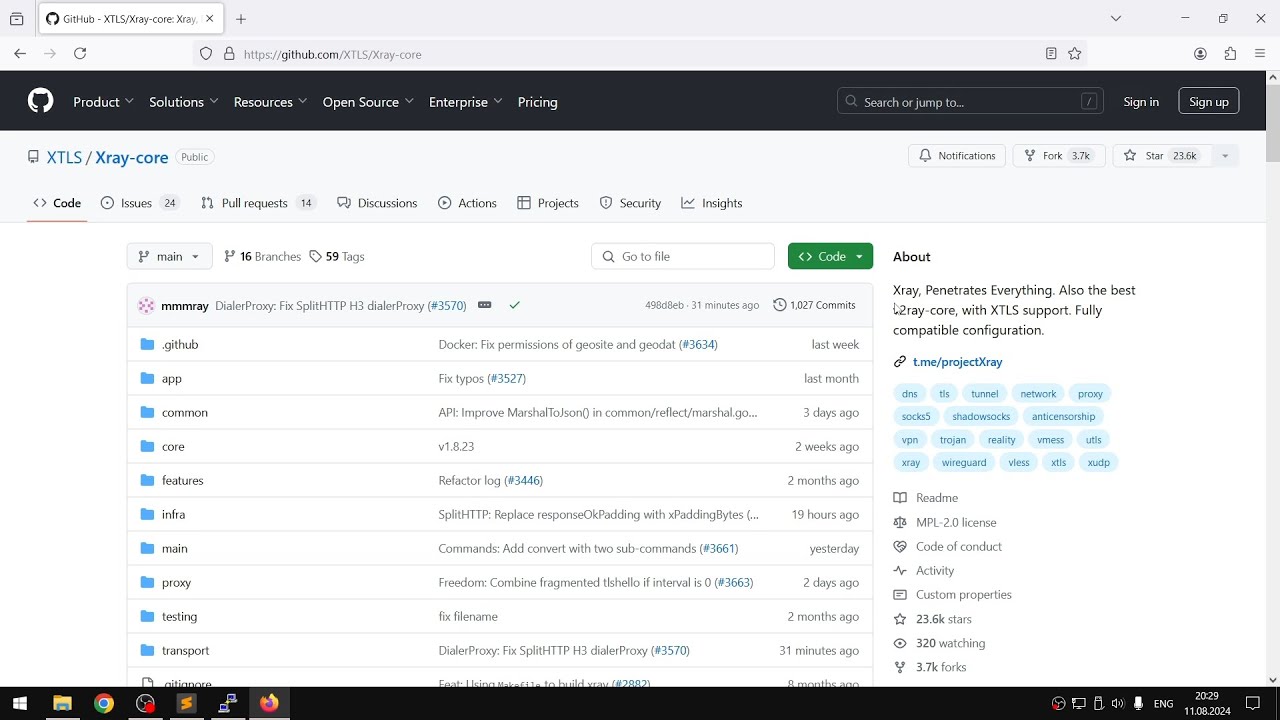Switch to the Projects tab
1280x720 pixels.
click(x=548, y=203)
